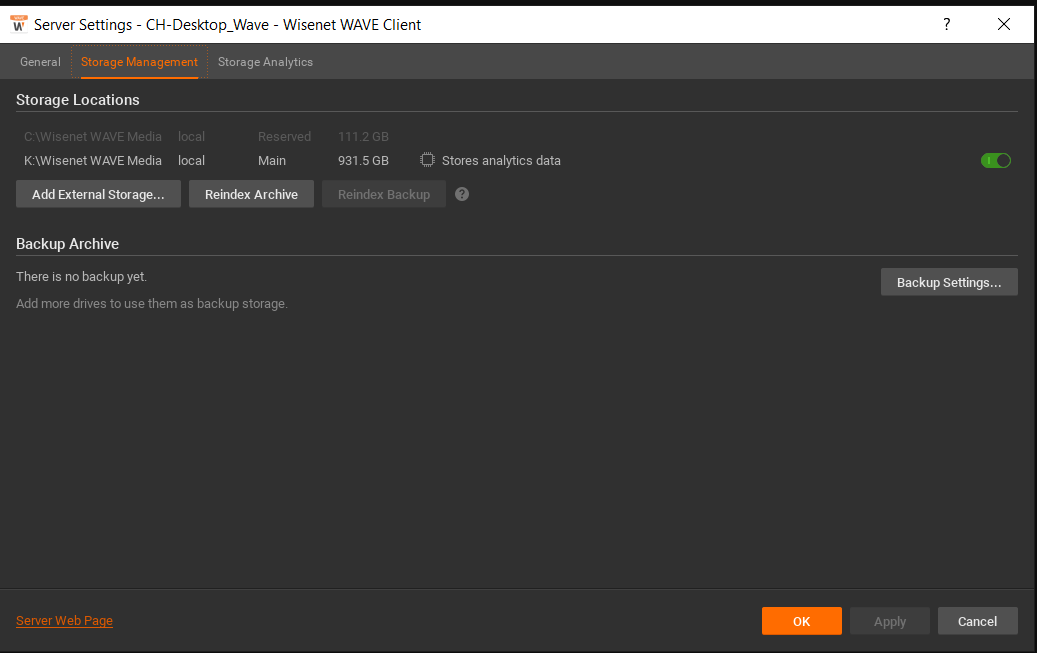Click the 111.2 GB capacity value
The image size is (1037, 653).
[363, 136]
